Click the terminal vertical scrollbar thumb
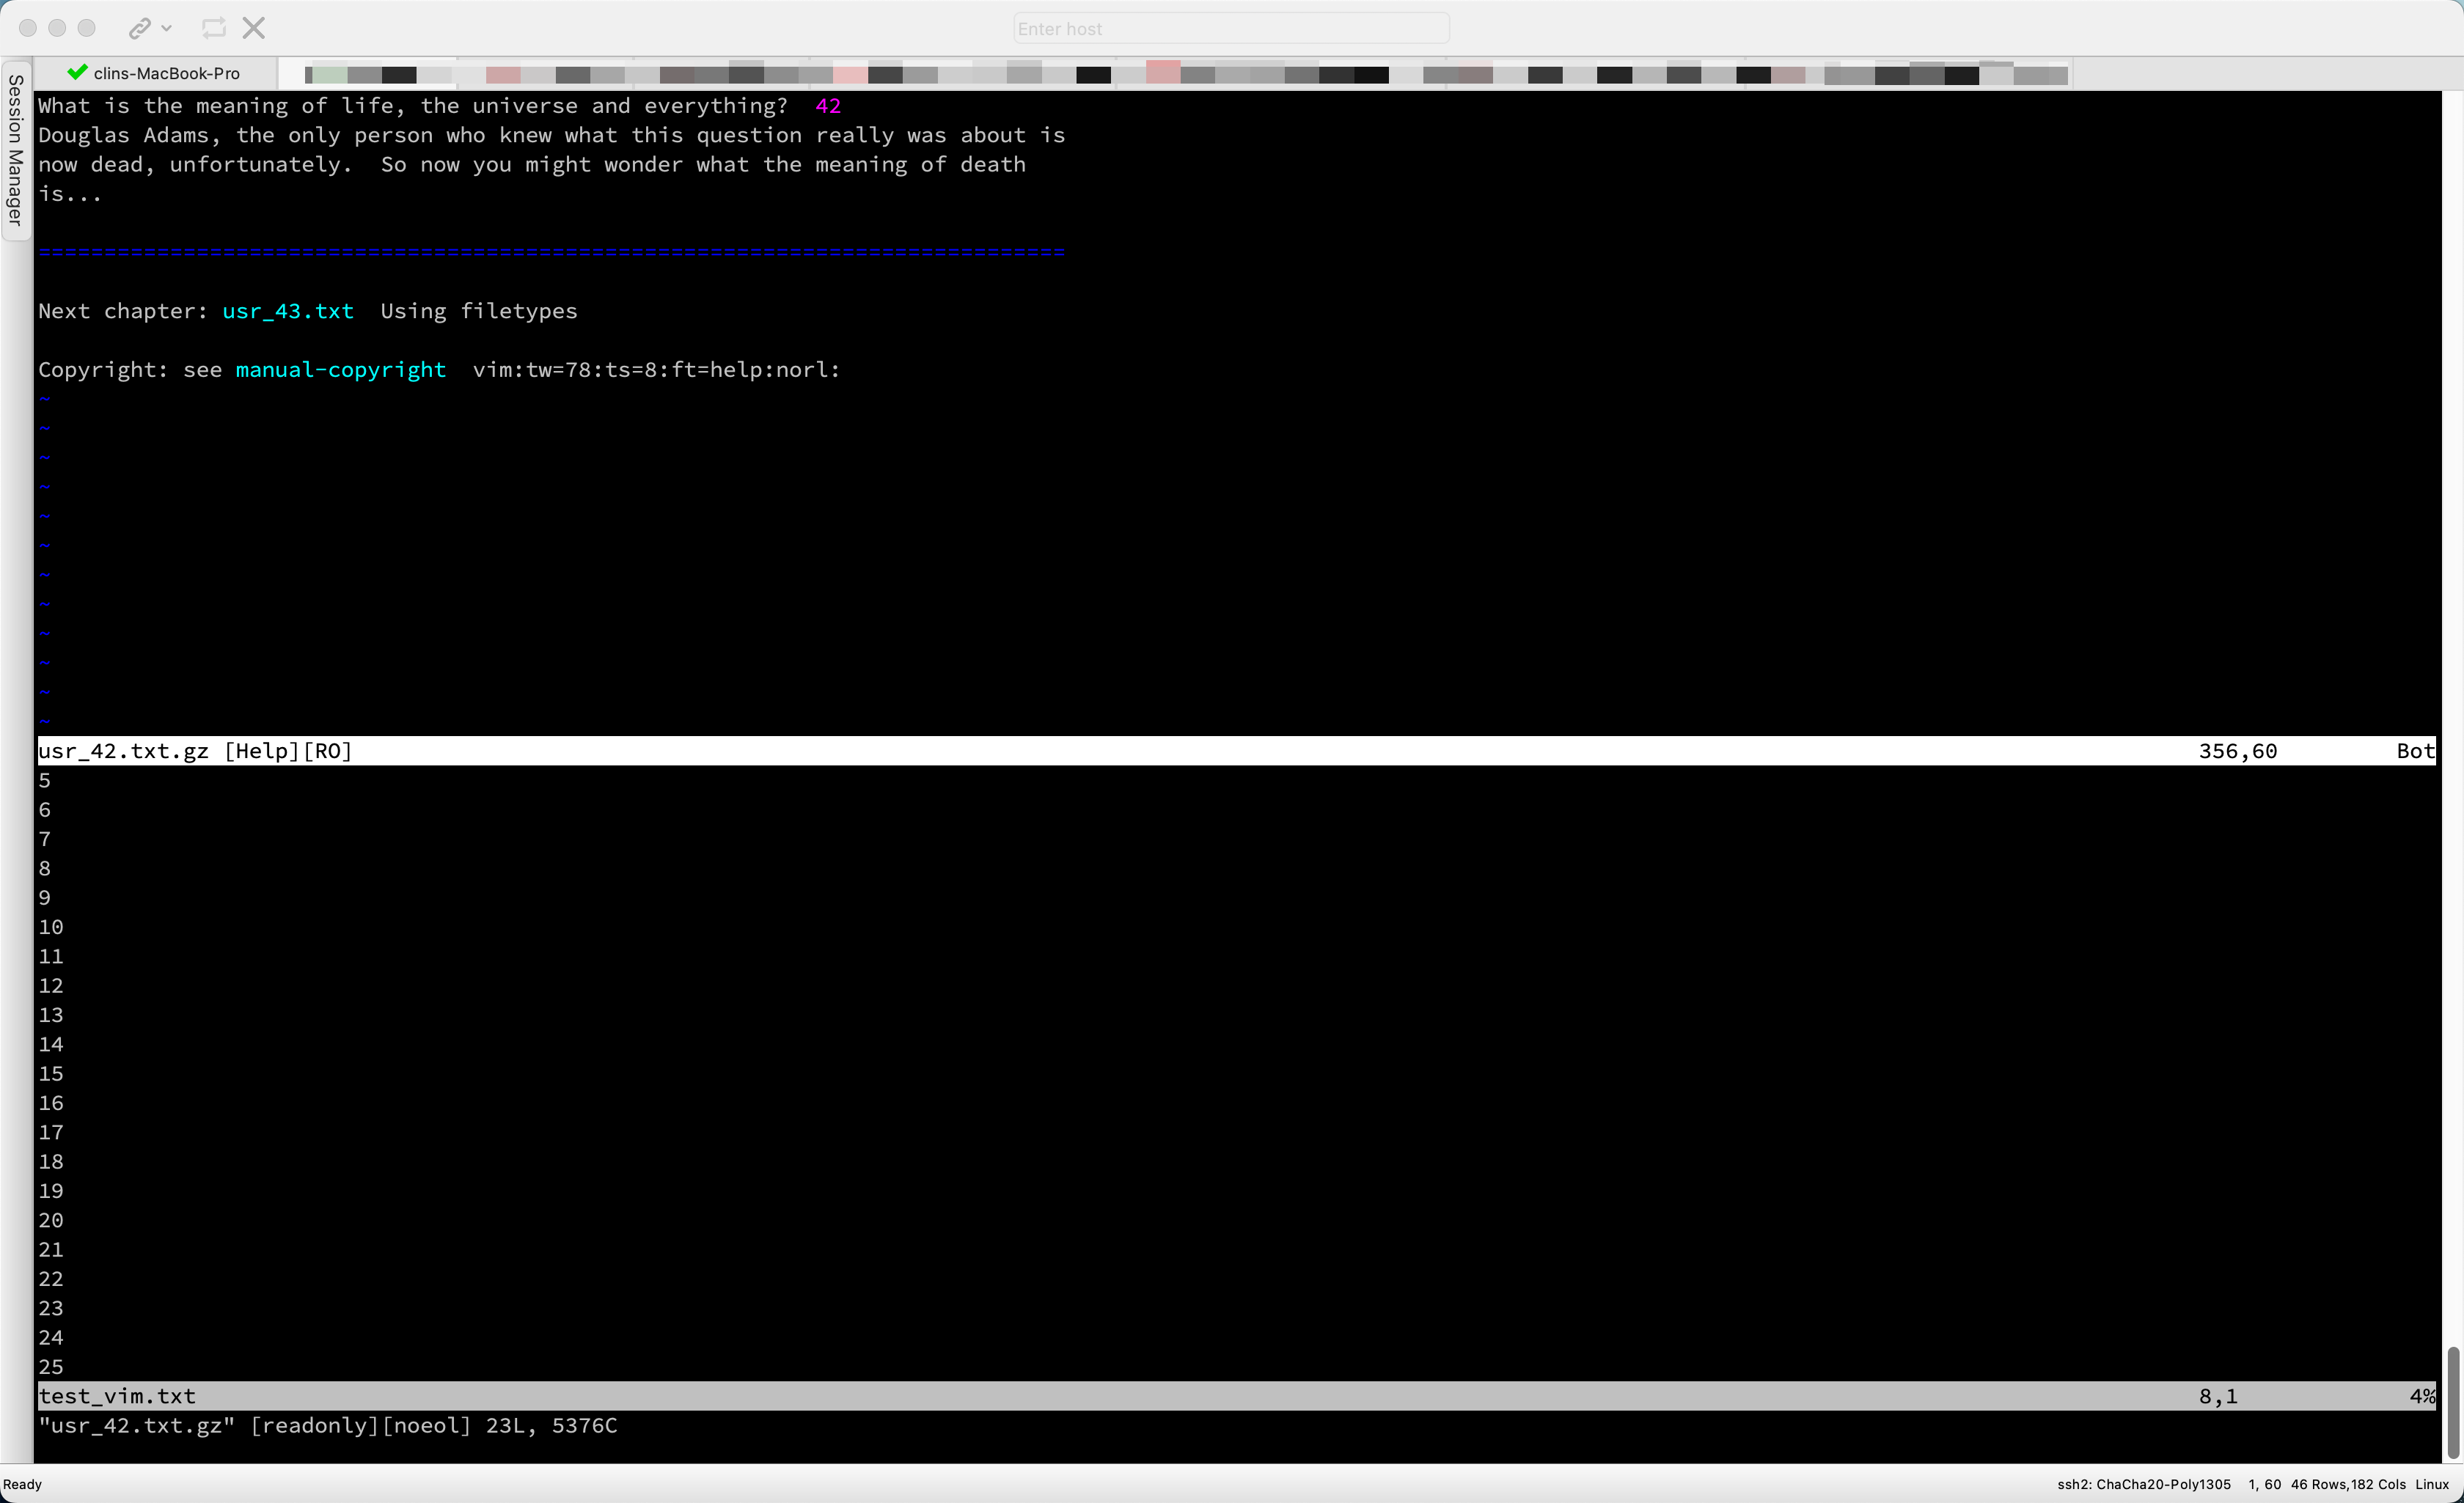 (2452, 1402)
